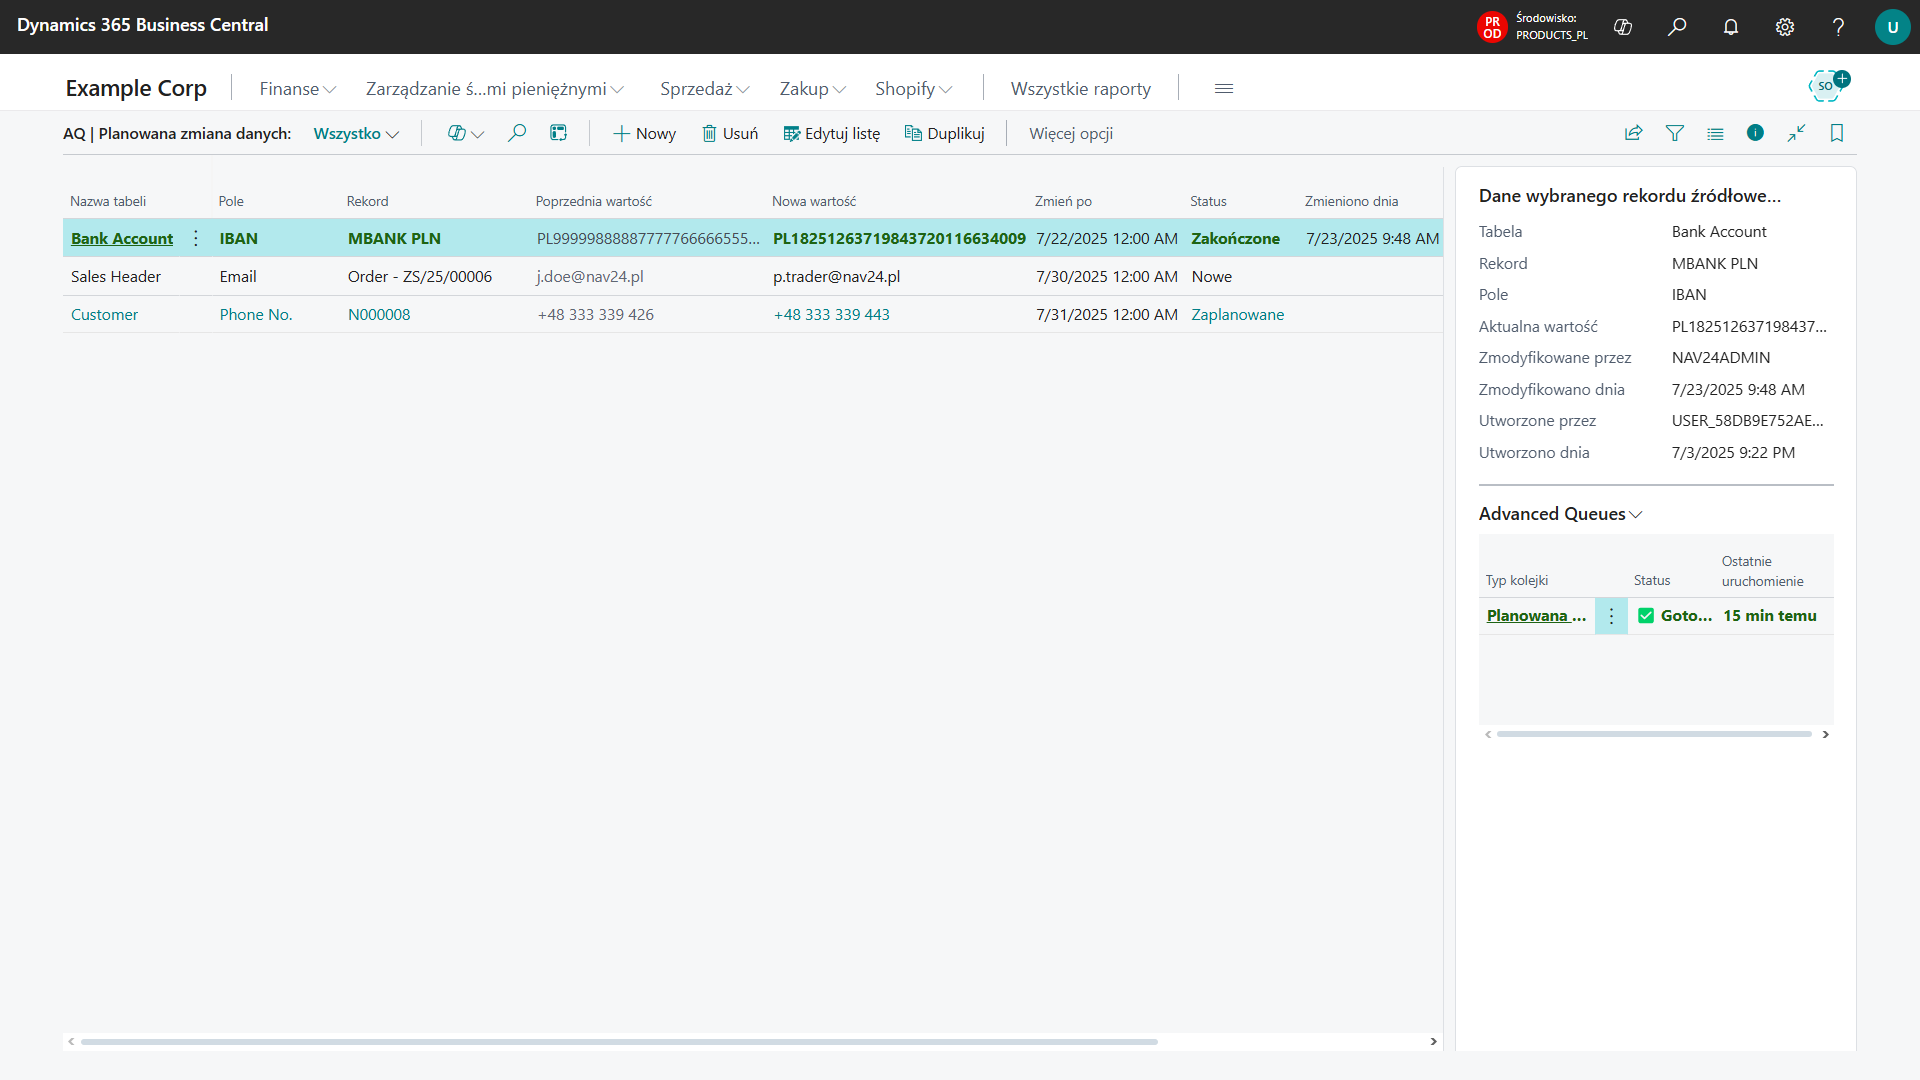The image size is (1920, 1080).
Task: Click the bookmark icon
Action: point(1837,133)
